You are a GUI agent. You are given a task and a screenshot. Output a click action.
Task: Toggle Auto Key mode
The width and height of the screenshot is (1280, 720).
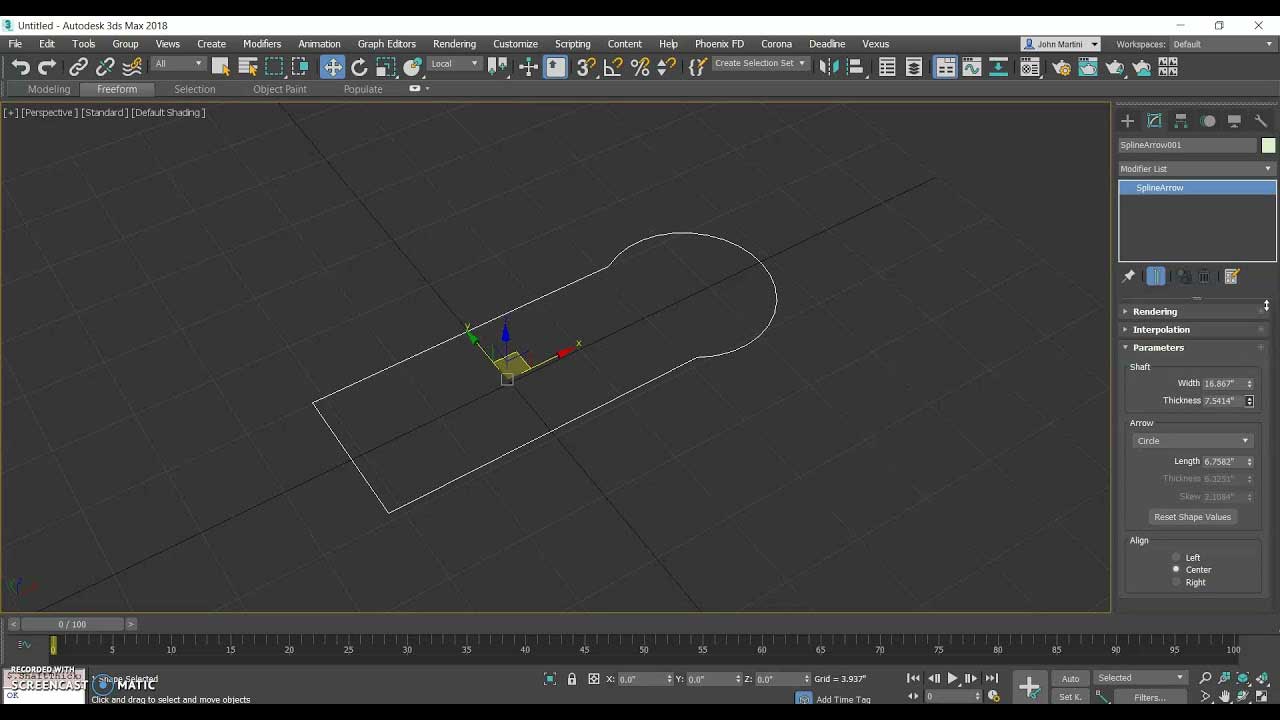click(x=1070, y=678)
